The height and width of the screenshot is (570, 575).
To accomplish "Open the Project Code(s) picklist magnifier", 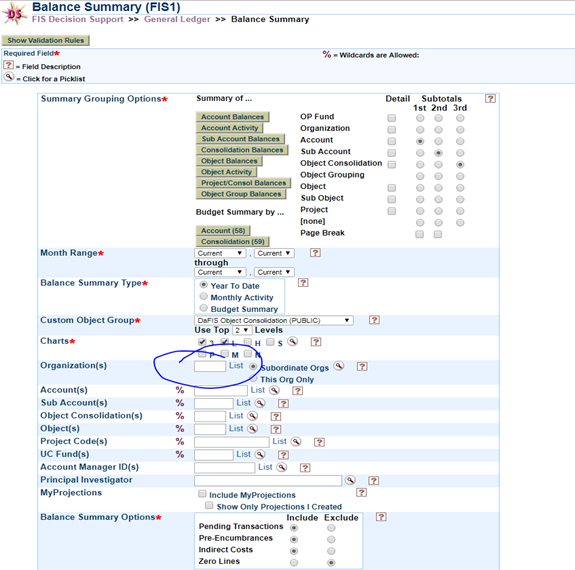I will 296,442.
